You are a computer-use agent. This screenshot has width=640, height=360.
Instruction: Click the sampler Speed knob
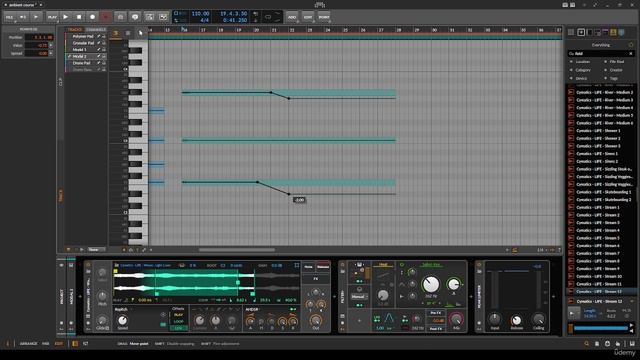pos(122,320)
